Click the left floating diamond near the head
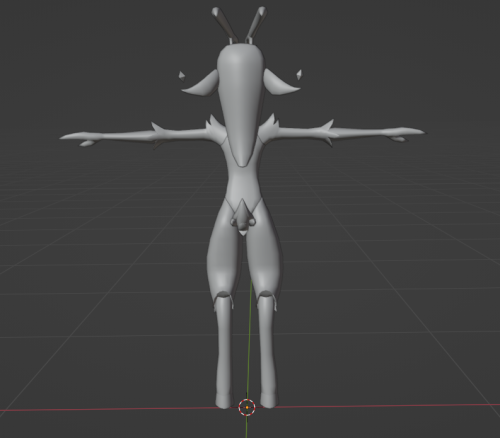 tap(182, 76)
